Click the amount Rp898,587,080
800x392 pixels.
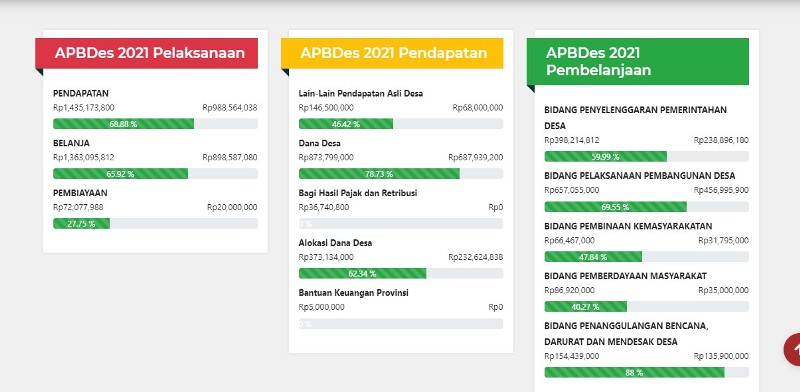coord(230,158)
